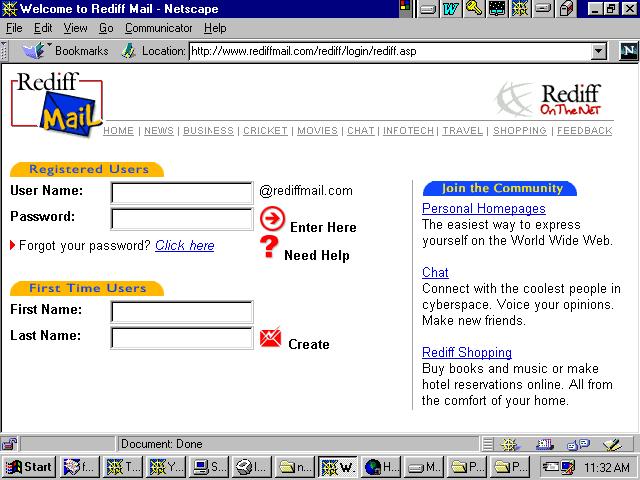Screen dimensions: 640x480
Task: Open the Edit menu
Action: tap(43, 28)
